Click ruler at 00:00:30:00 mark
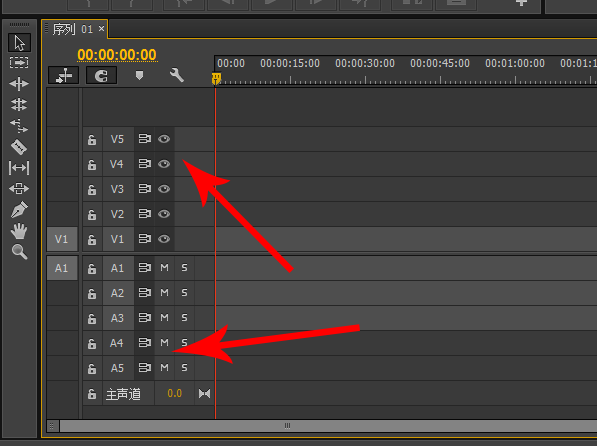 tap(365, 63)
